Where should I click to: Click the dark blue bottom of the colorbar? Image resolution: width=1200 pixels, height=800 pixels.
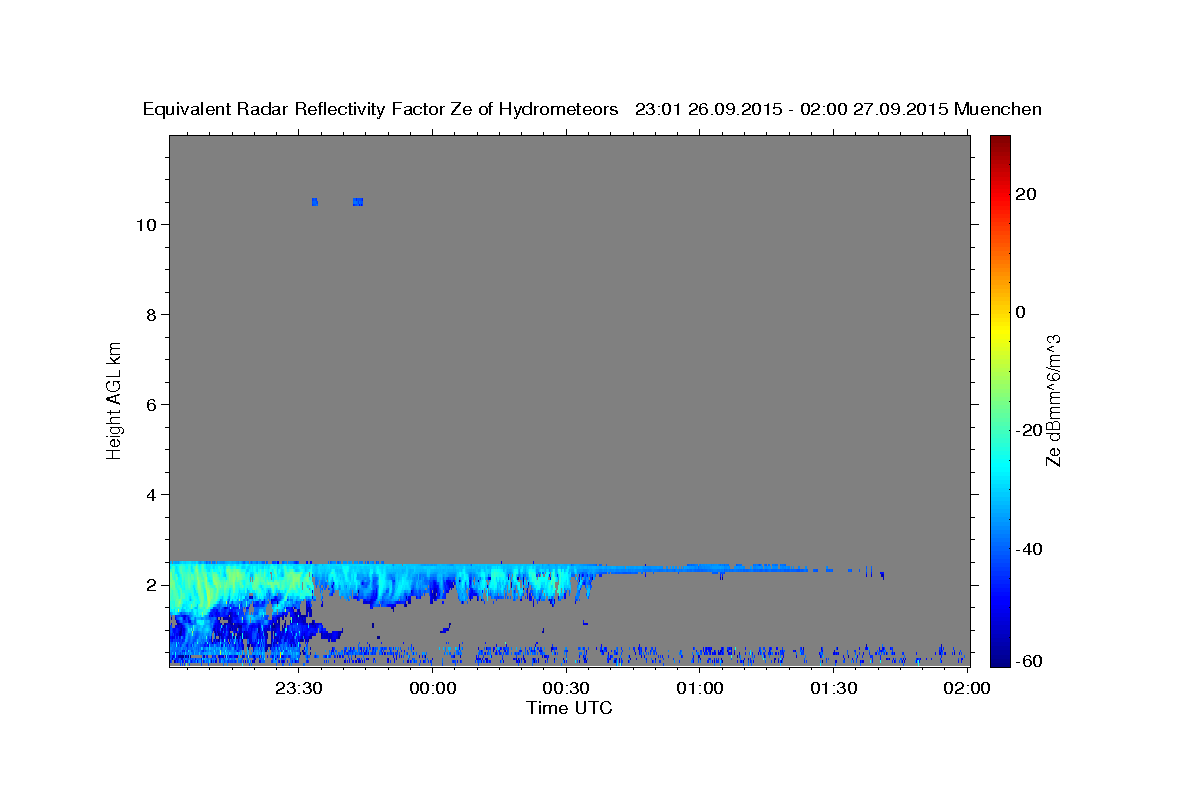click(998, 655)
